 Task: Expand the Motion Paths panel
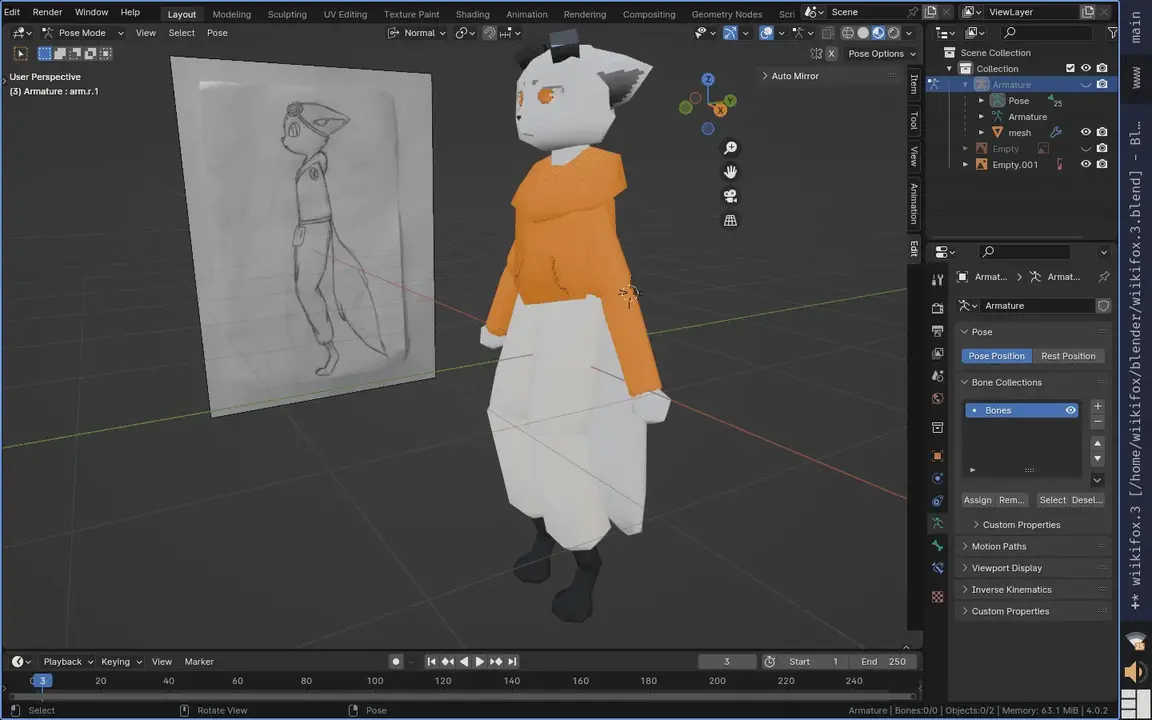tap(998, 547)
